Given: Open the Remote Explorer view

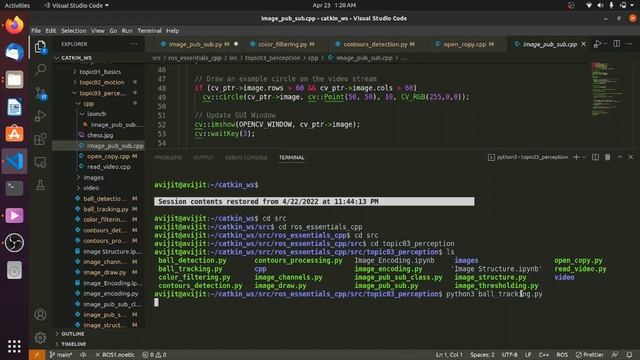Looking at the screenshot, I should click(40, 162).
